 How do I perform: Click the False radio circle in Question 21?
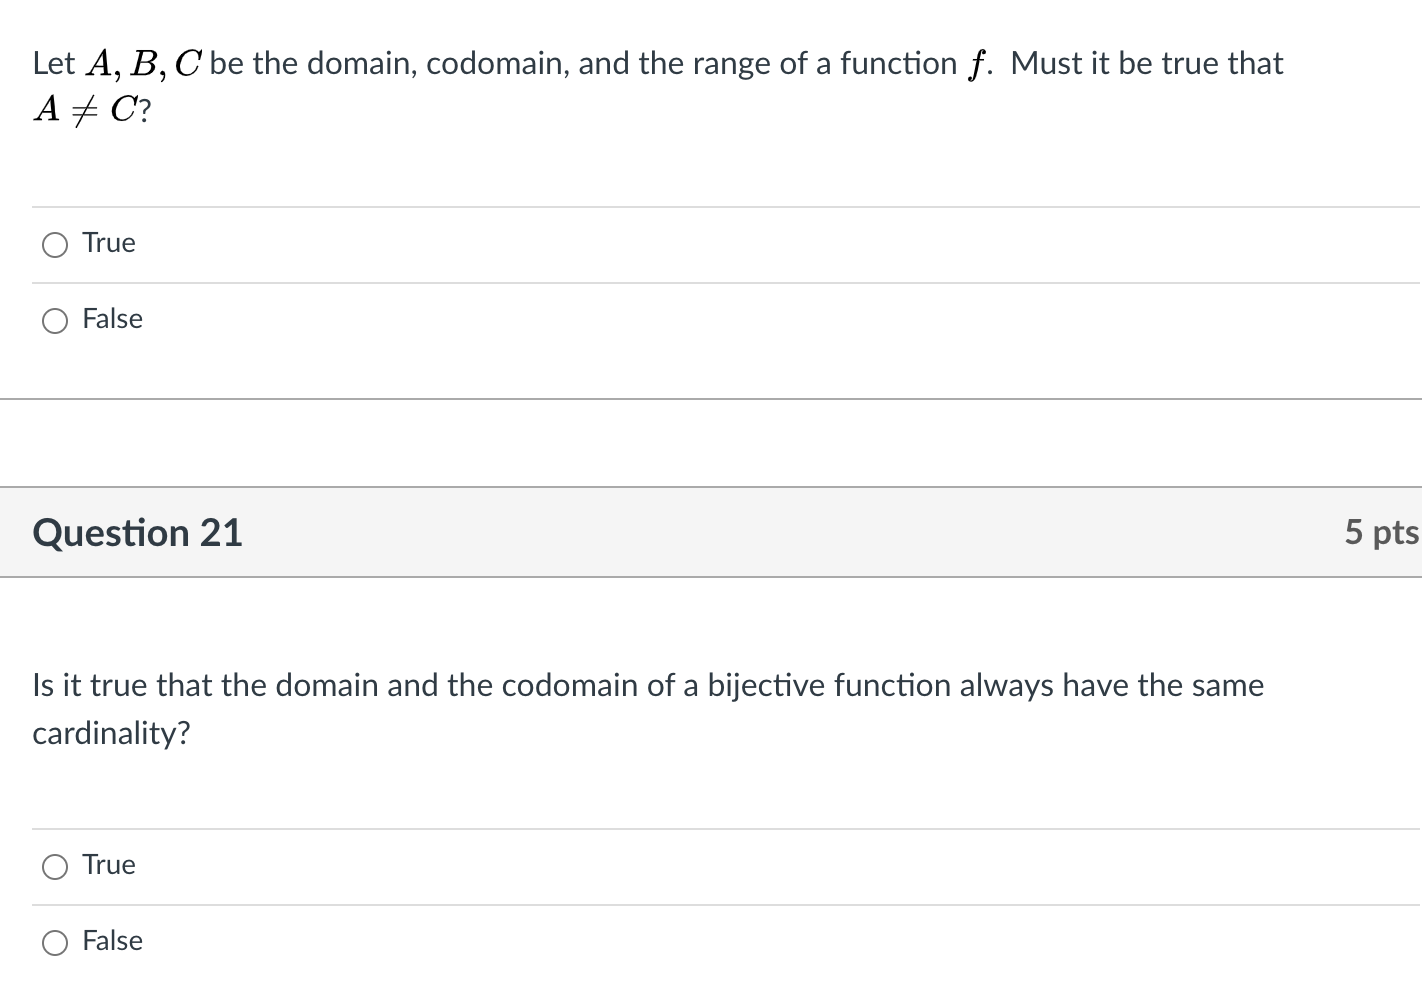pos(55,941)
